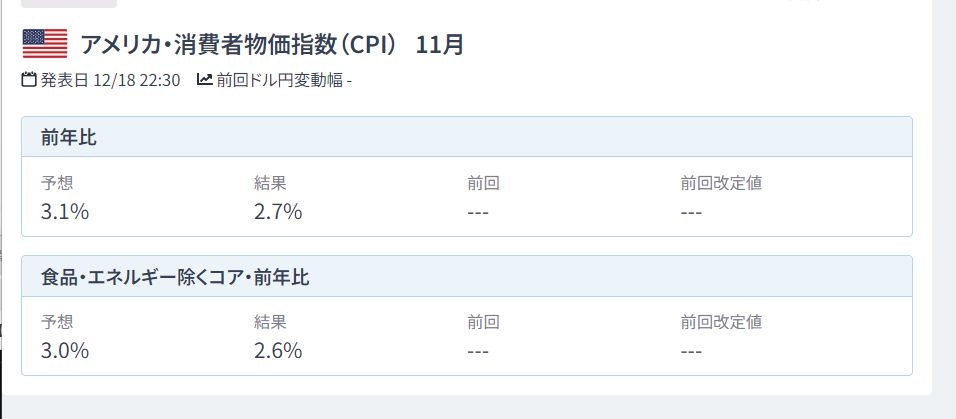Click the 前回ドル円変動幅 label

click(x=280, y=80)
